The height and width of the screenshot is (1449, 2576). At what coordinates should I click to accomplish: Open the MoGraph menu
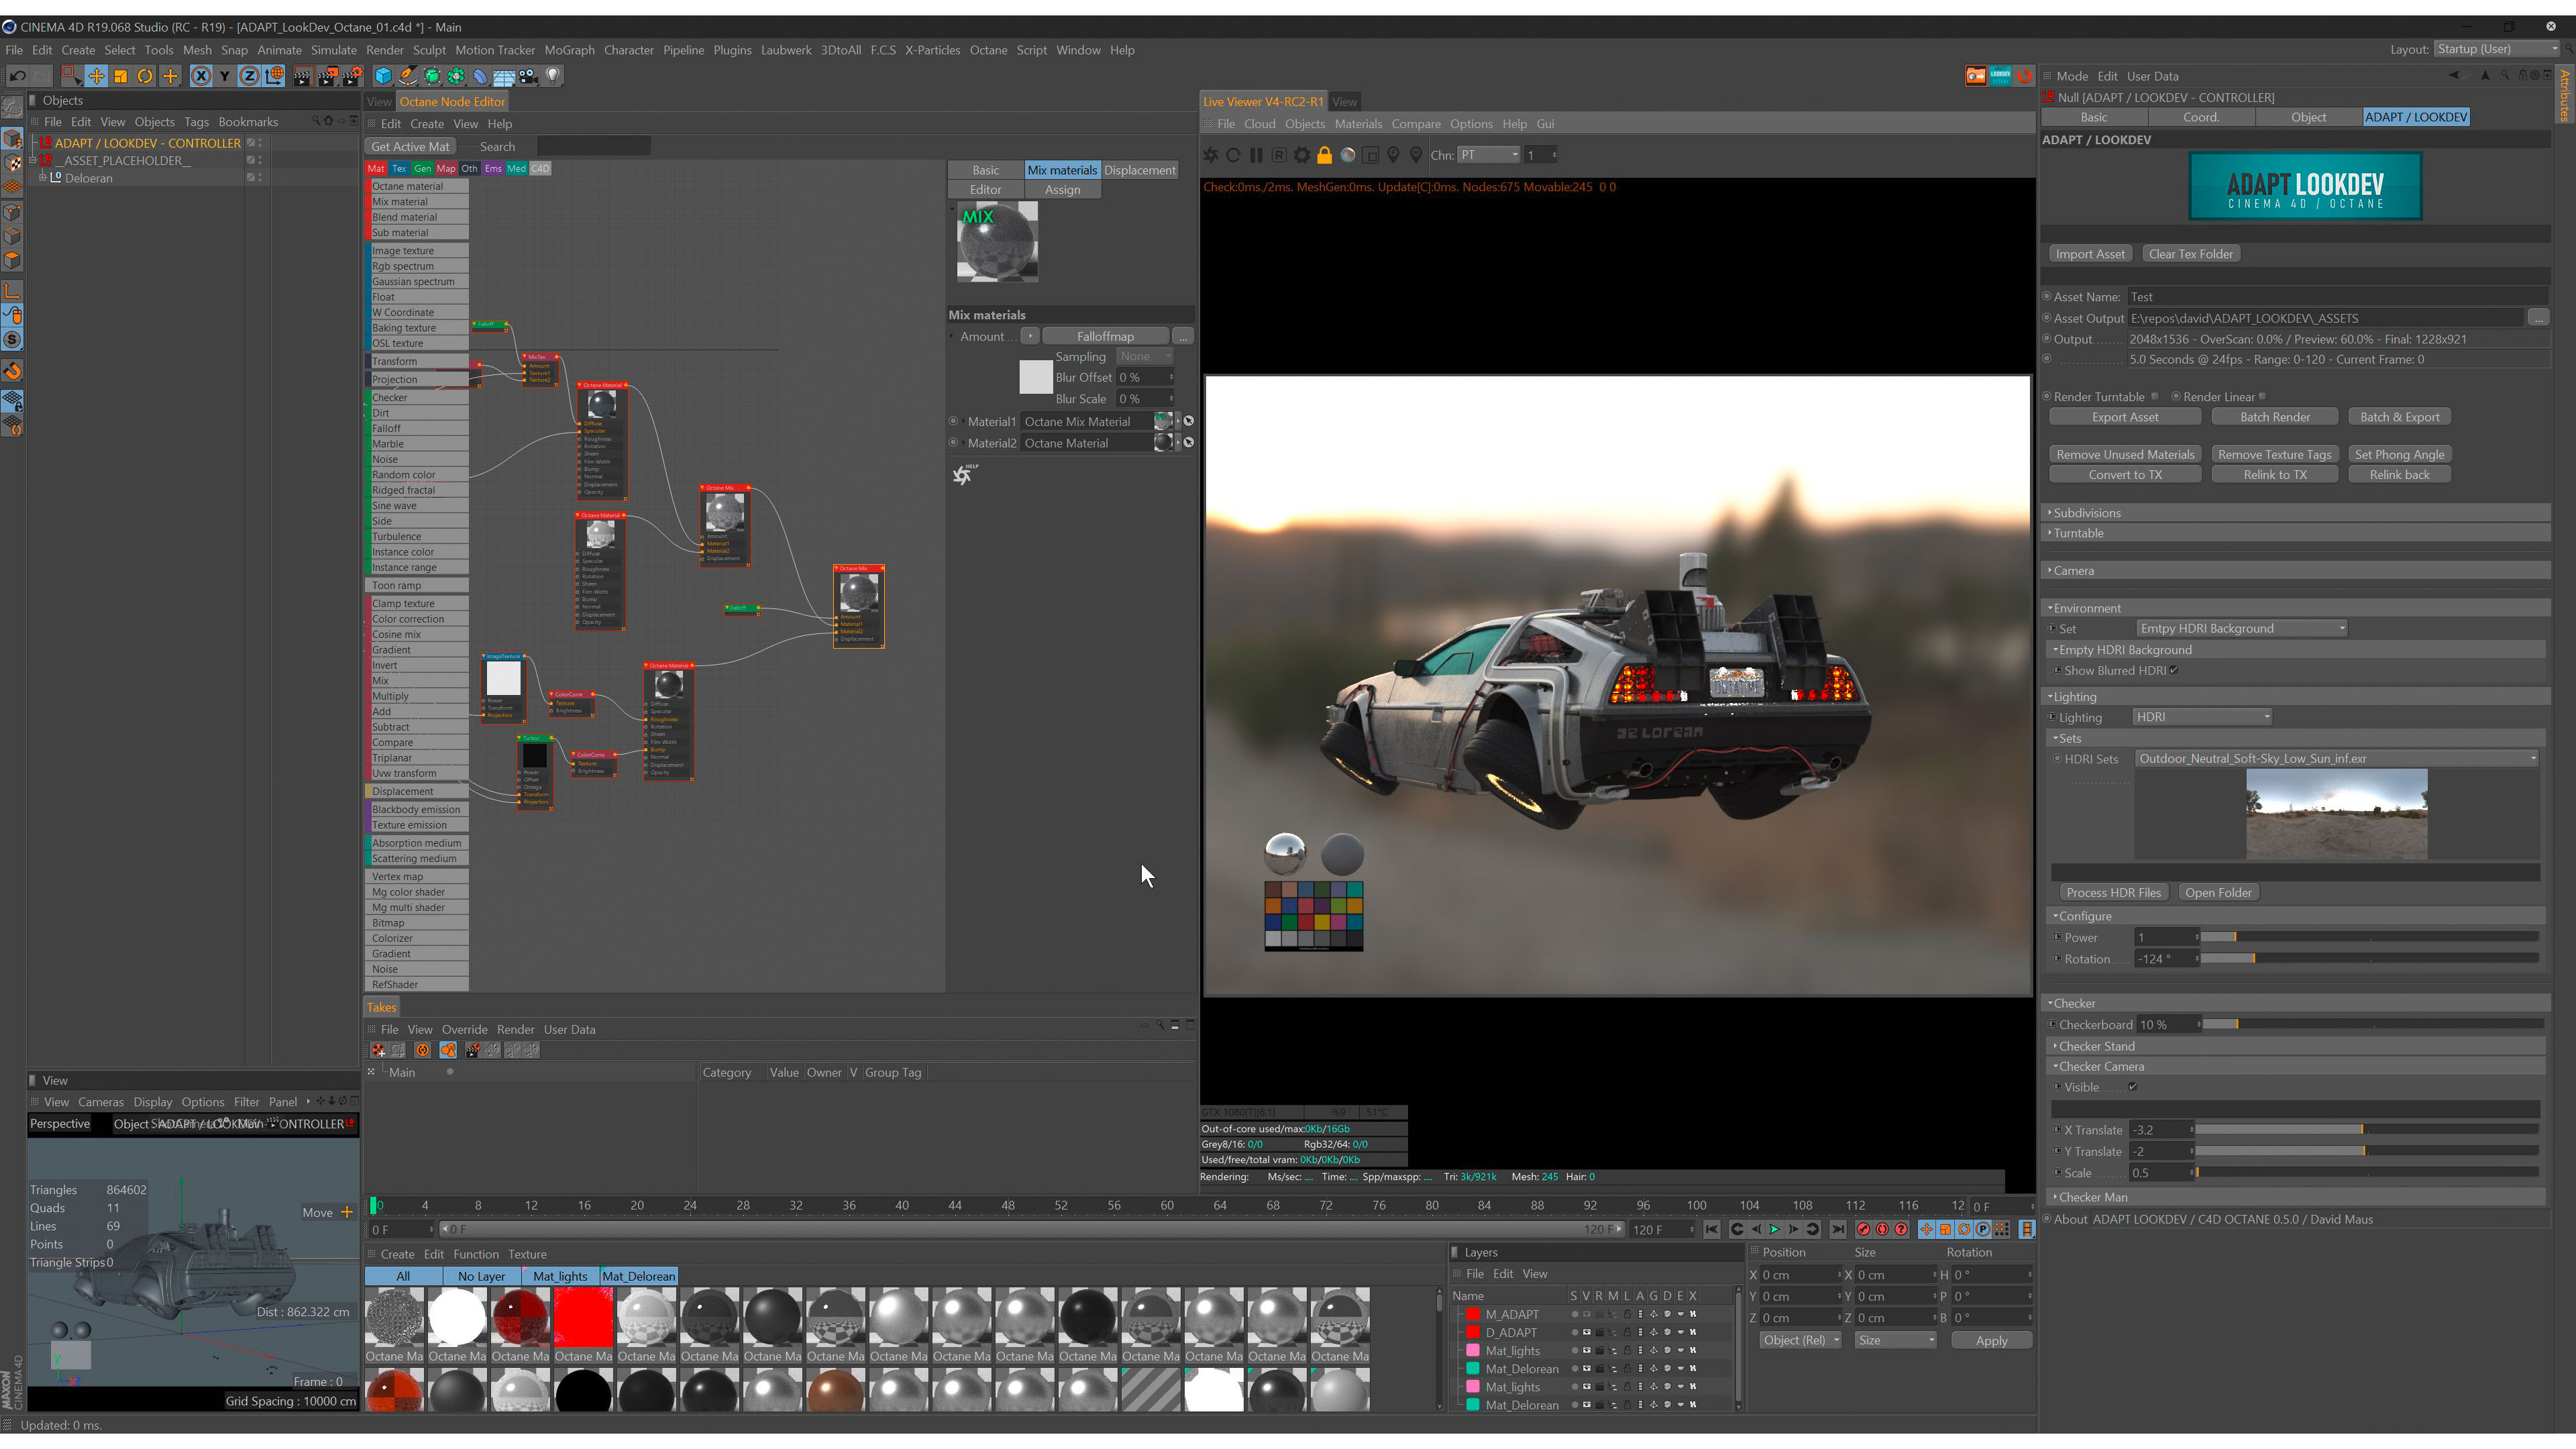point(569,50)
